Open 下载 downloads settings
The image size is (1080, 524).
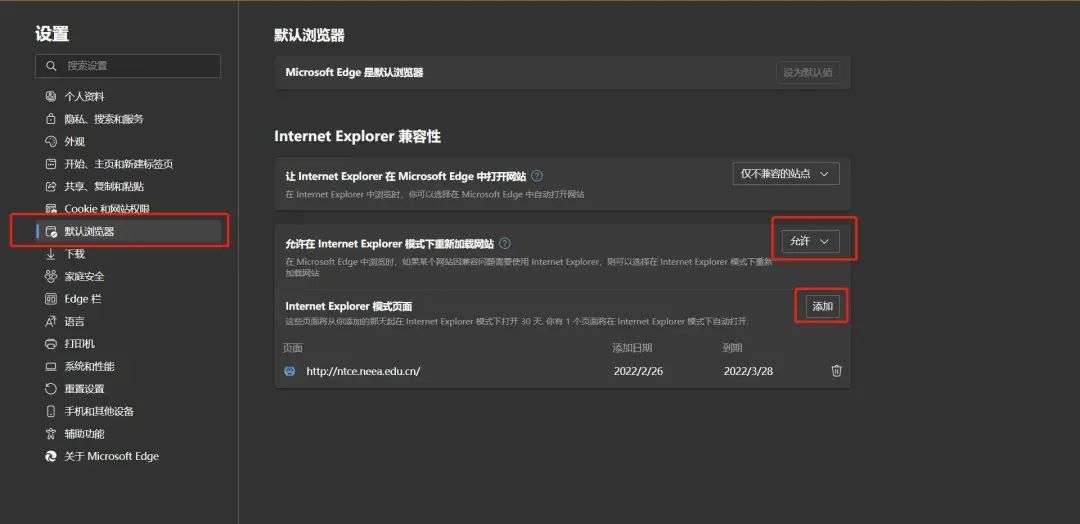pos(74,254)
